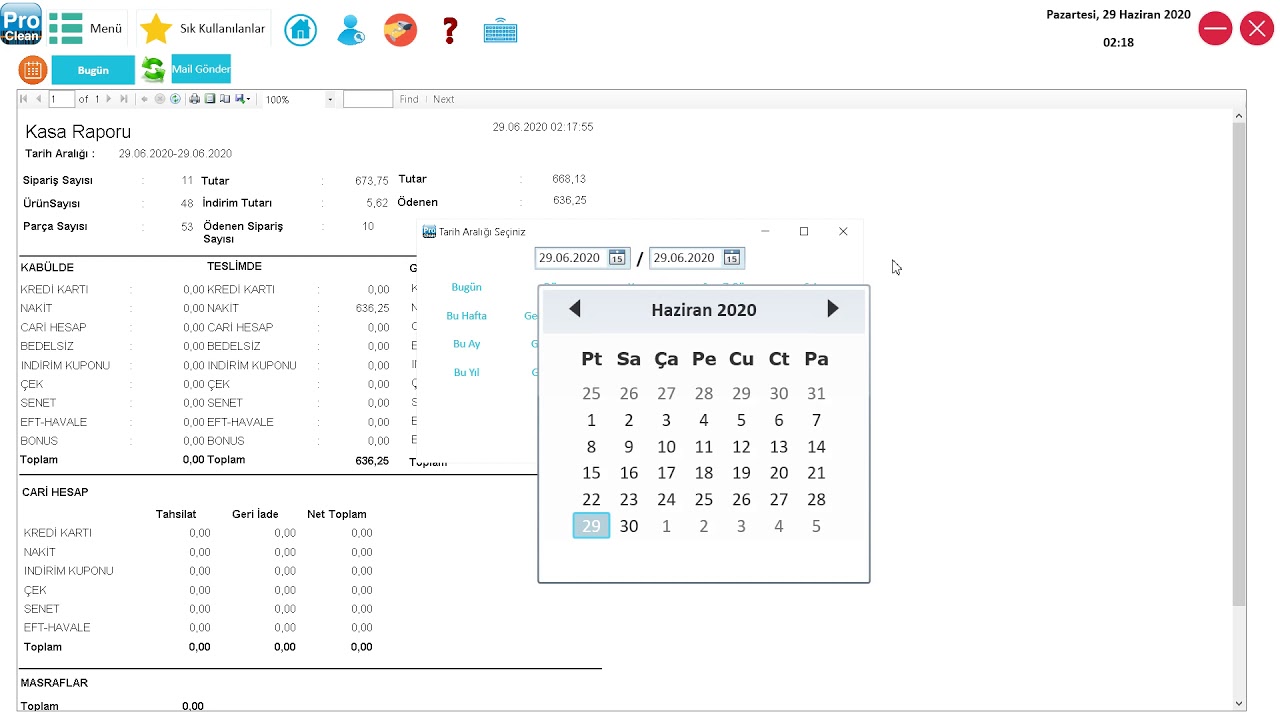Select day 9 in the calendar
The height and width of the screenshot is (720, 1280).
tap(628, 447)
